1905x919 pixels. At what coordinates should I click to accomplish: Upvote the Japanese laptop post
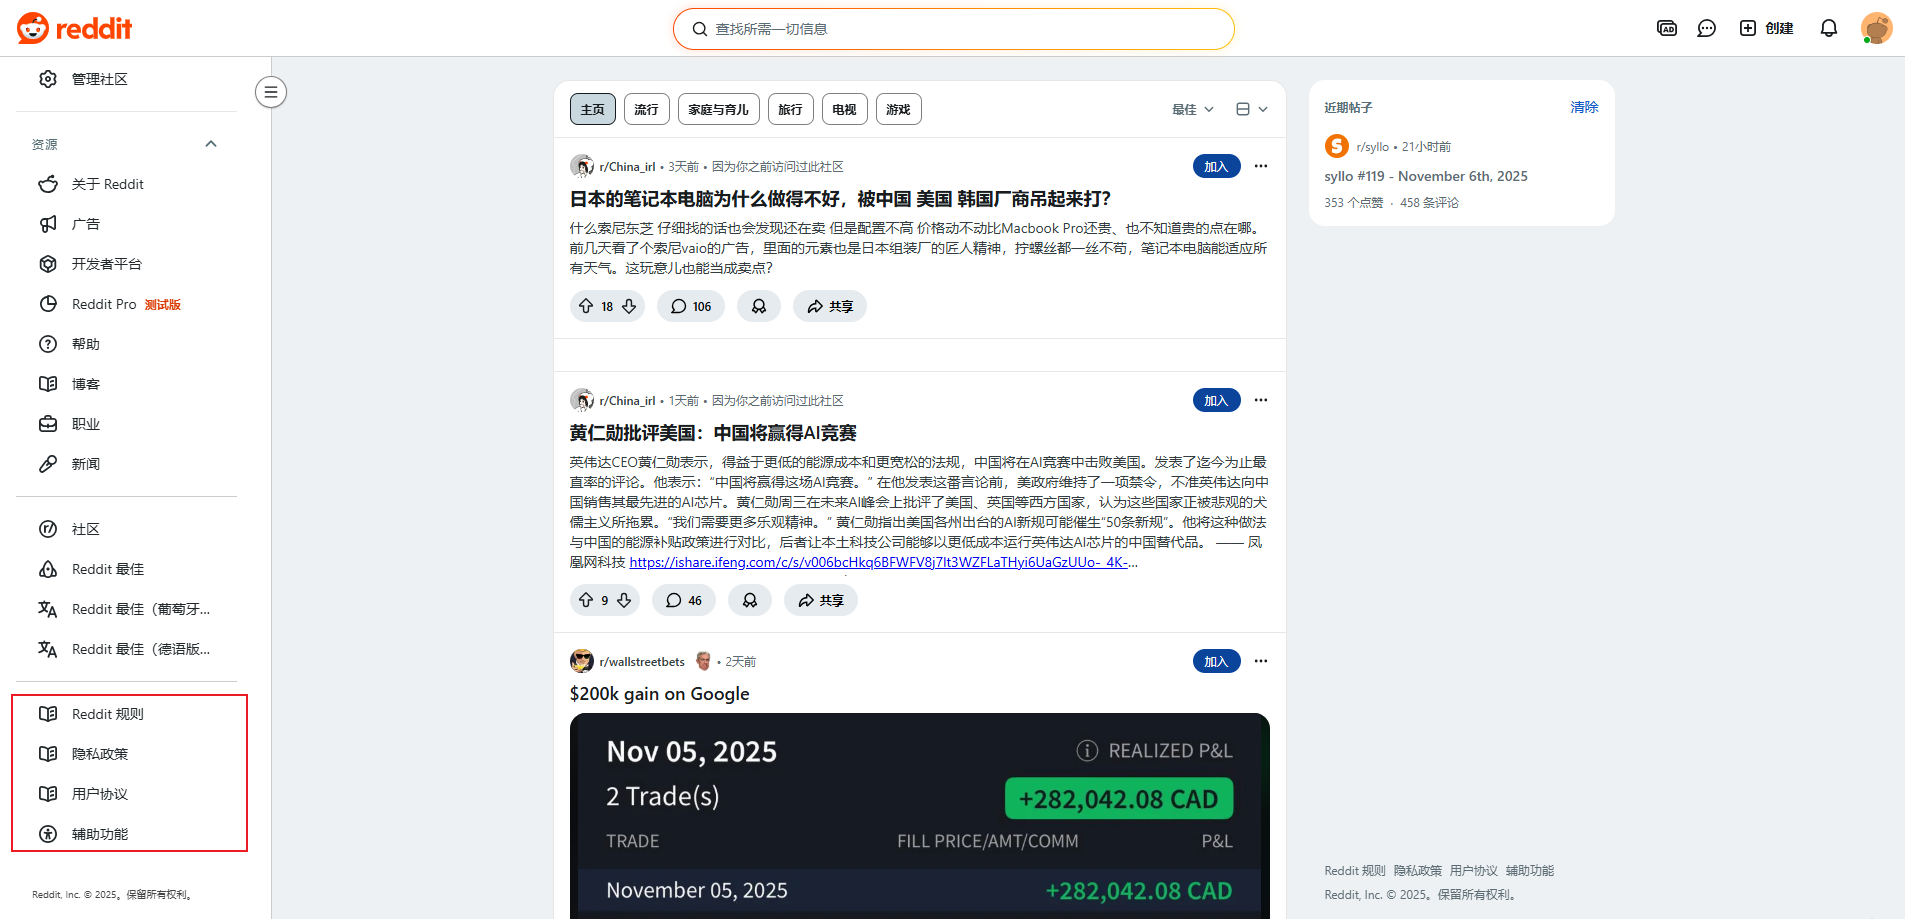(x=586, y=306)
